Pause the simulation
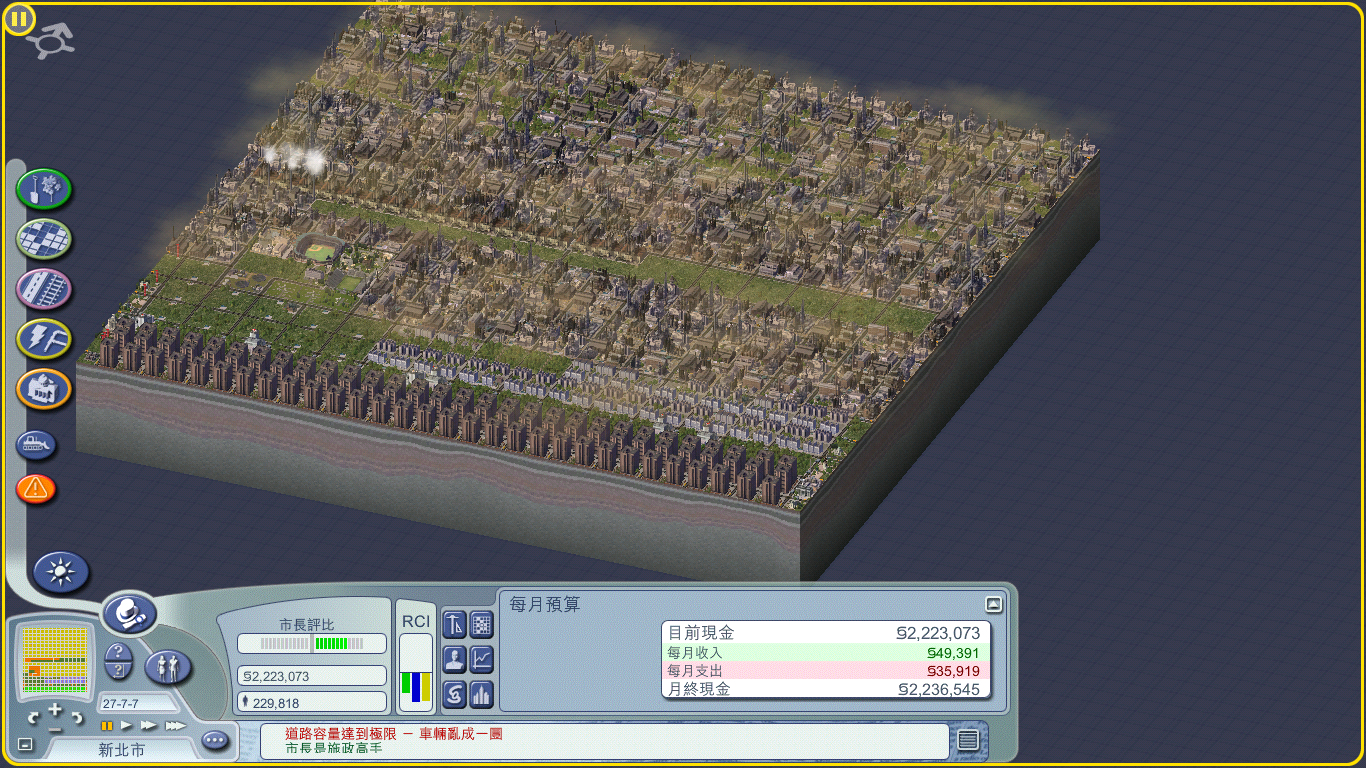 106,725
